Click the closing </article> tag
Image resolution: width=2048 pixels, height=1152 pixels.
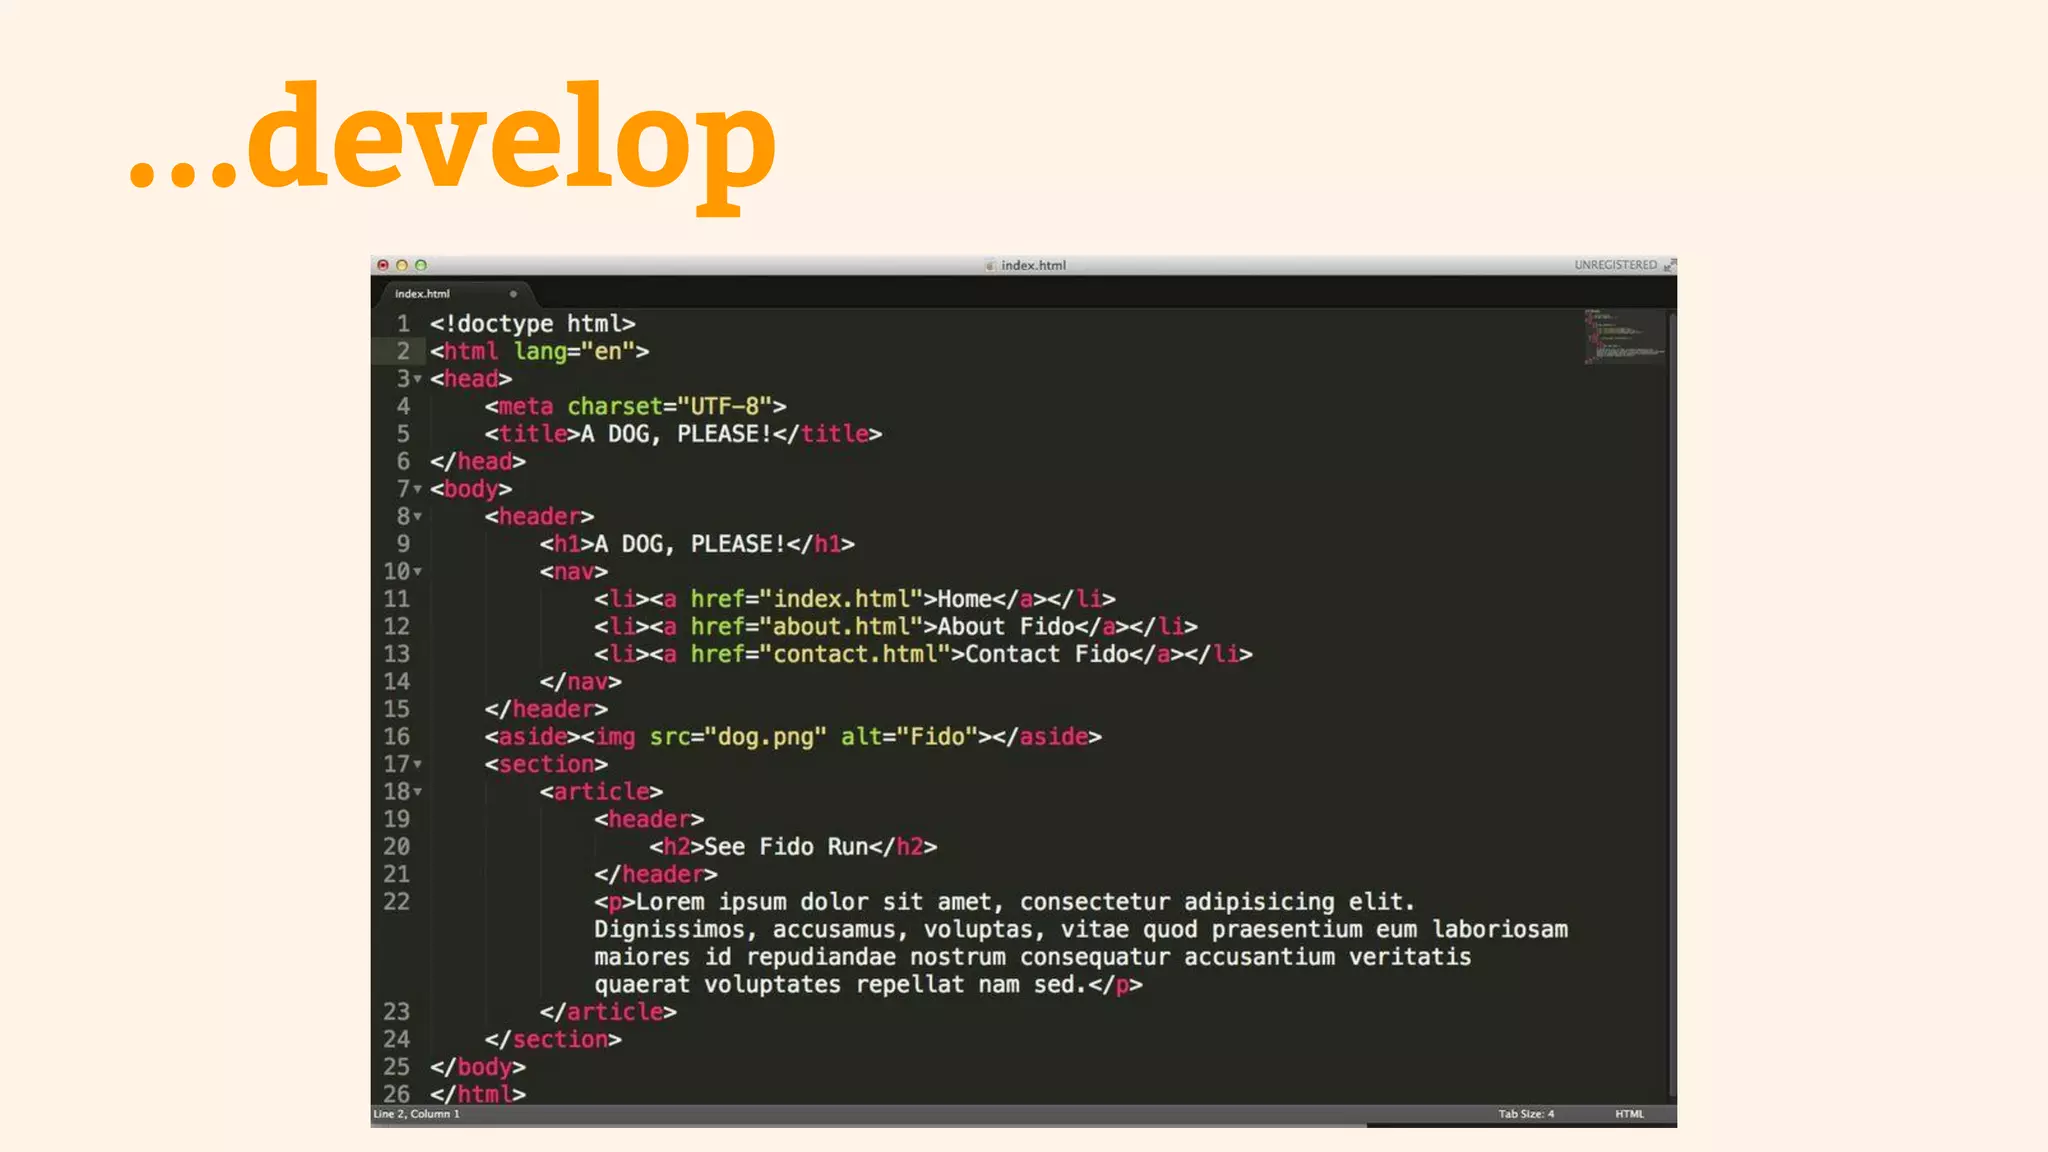coord(608,1012)
